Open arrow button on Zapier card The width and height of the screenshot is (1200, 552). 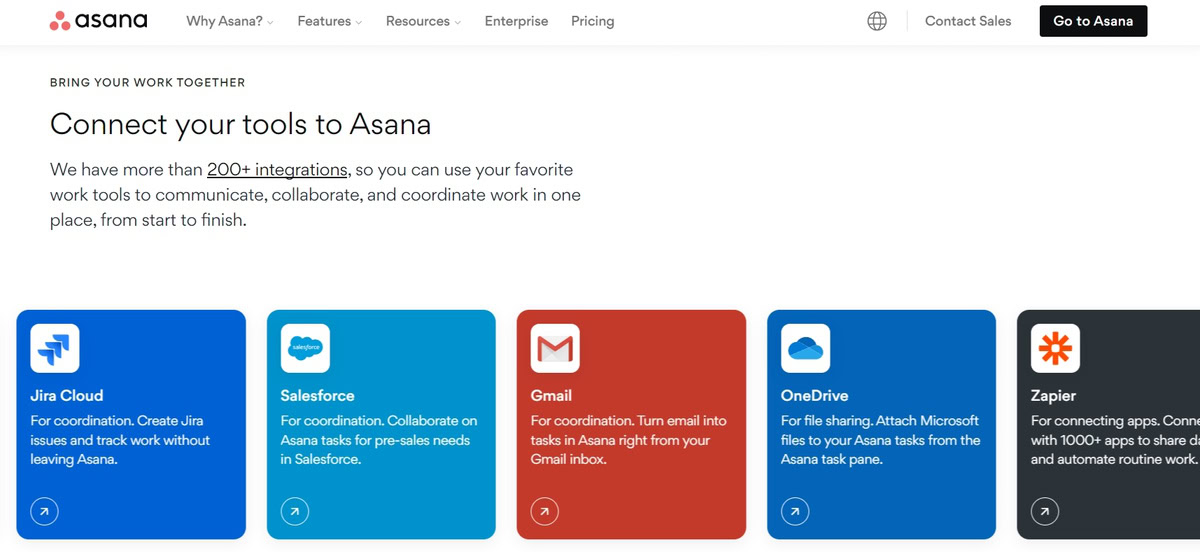1044,511
